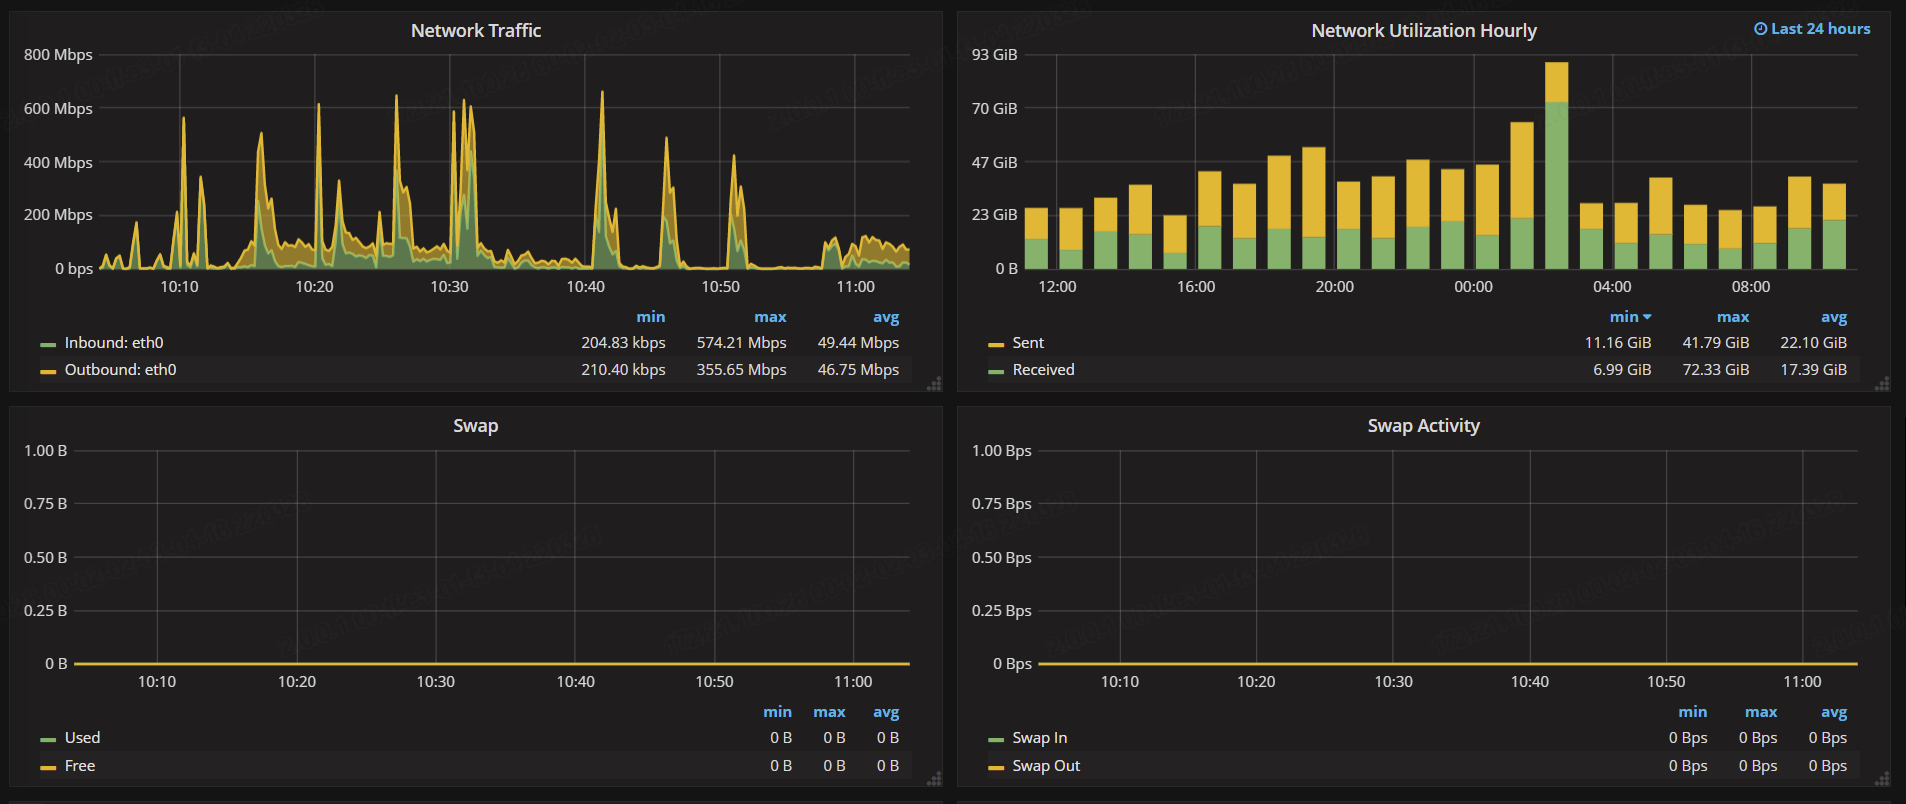Click the Swap Activity panel resize handle

[1881, 779]
